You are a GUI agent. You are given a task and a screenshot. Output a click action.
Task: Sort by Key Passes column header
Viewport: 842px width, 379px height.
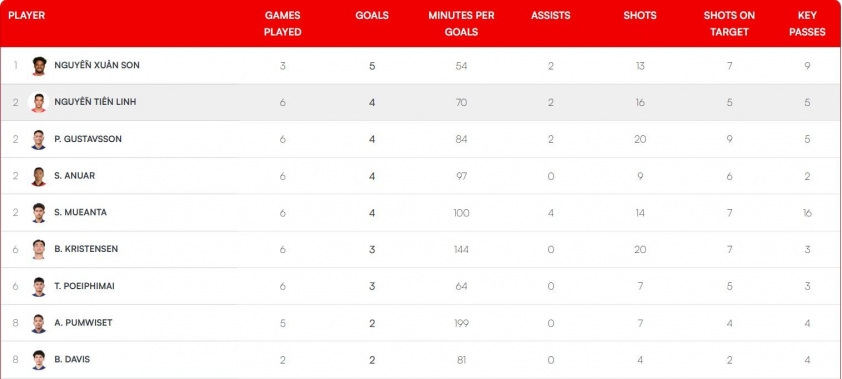point(807,24)
